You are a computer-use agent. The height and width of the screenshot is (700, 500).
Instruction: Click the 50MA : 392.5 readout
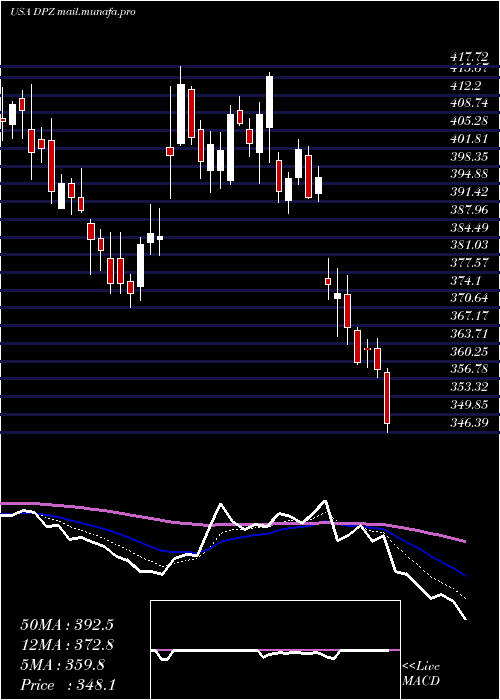click(x=65, y=625)
